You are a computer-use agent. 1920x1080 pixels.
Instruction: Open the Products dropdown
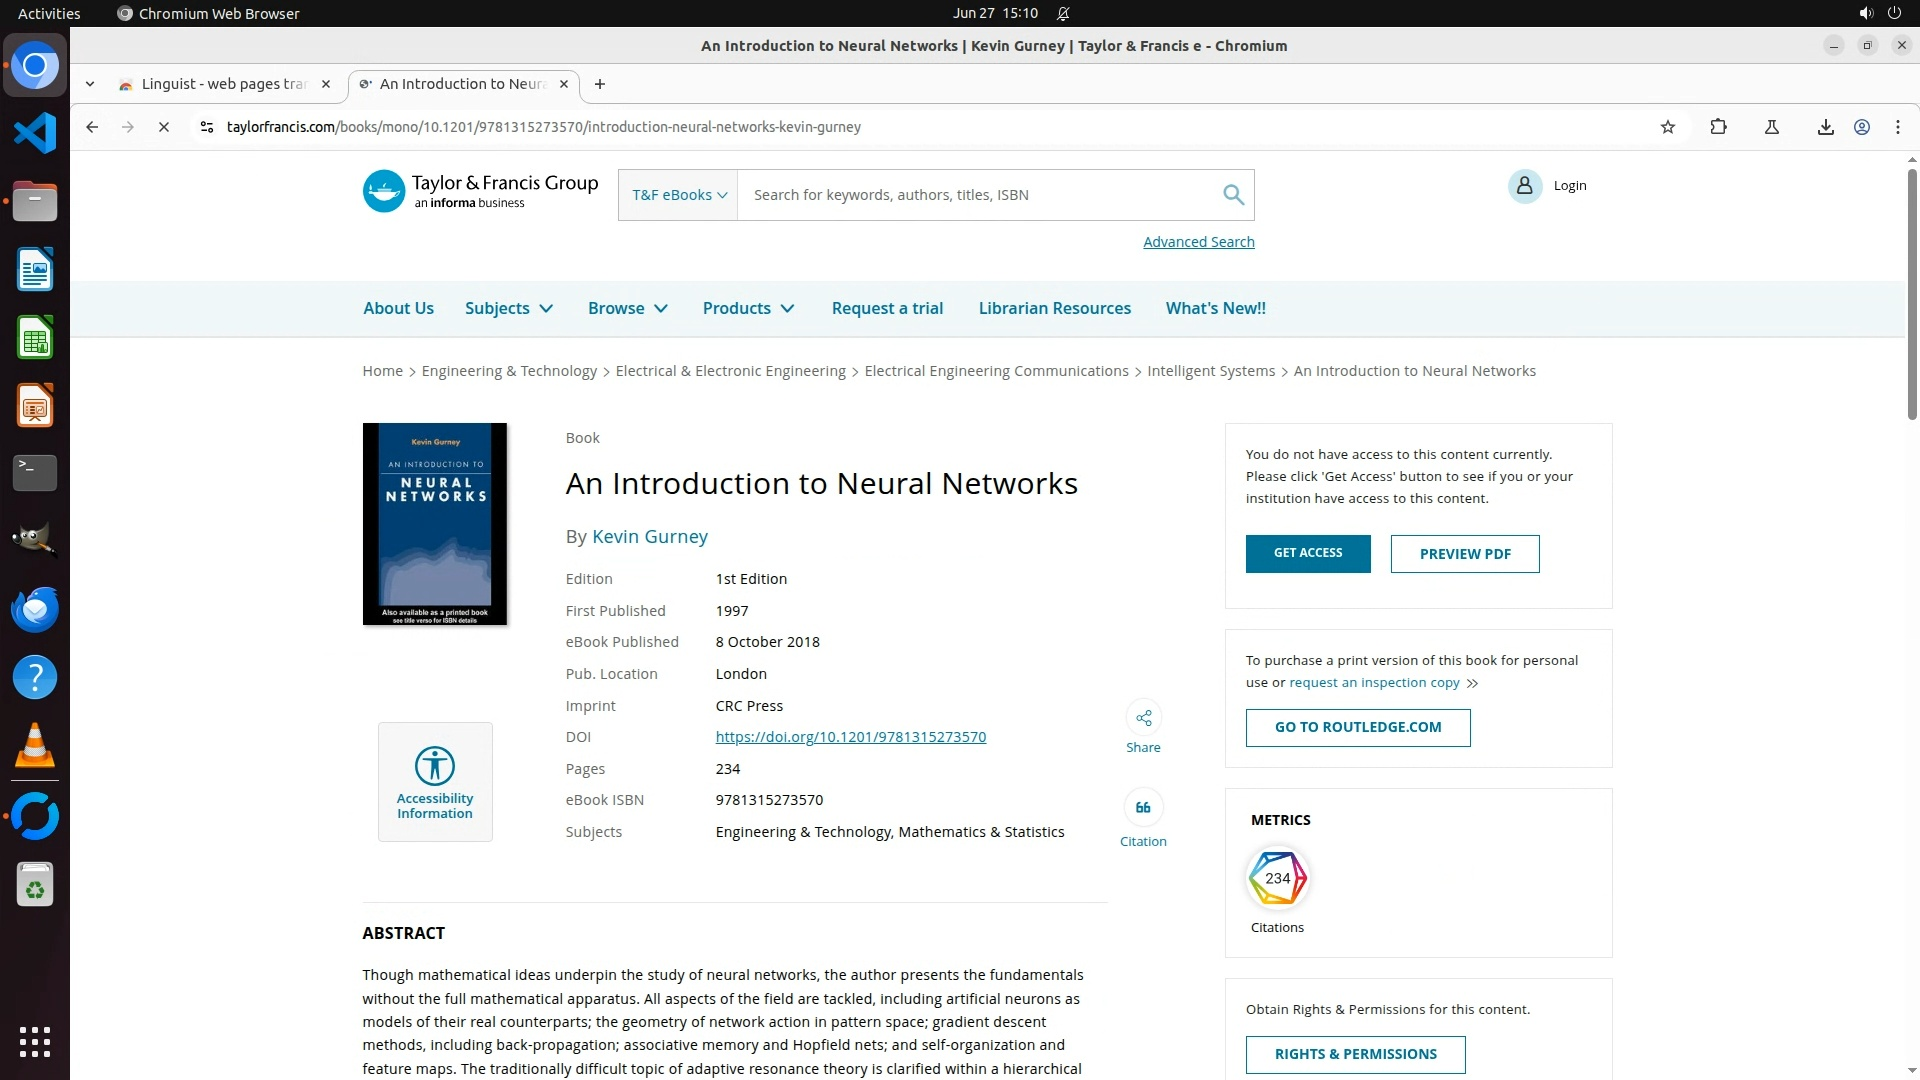[748, 308]
